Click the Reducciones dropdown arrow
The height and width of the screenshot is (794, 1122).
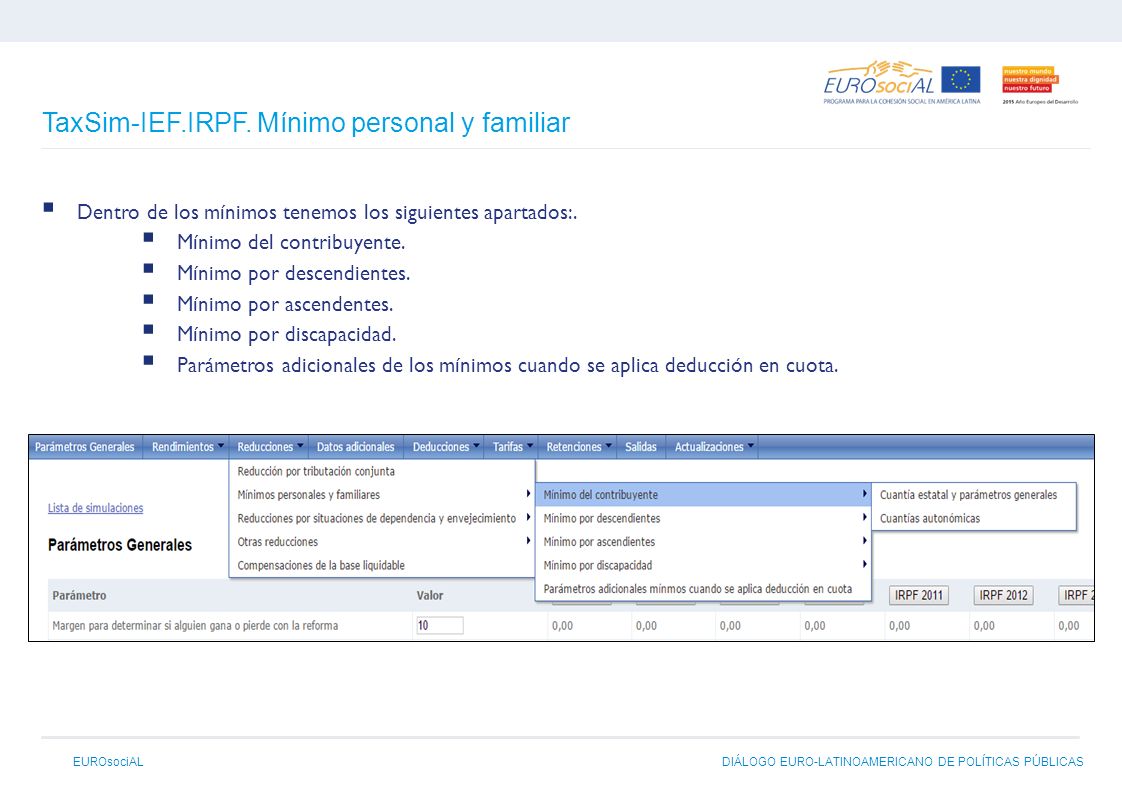300,446
